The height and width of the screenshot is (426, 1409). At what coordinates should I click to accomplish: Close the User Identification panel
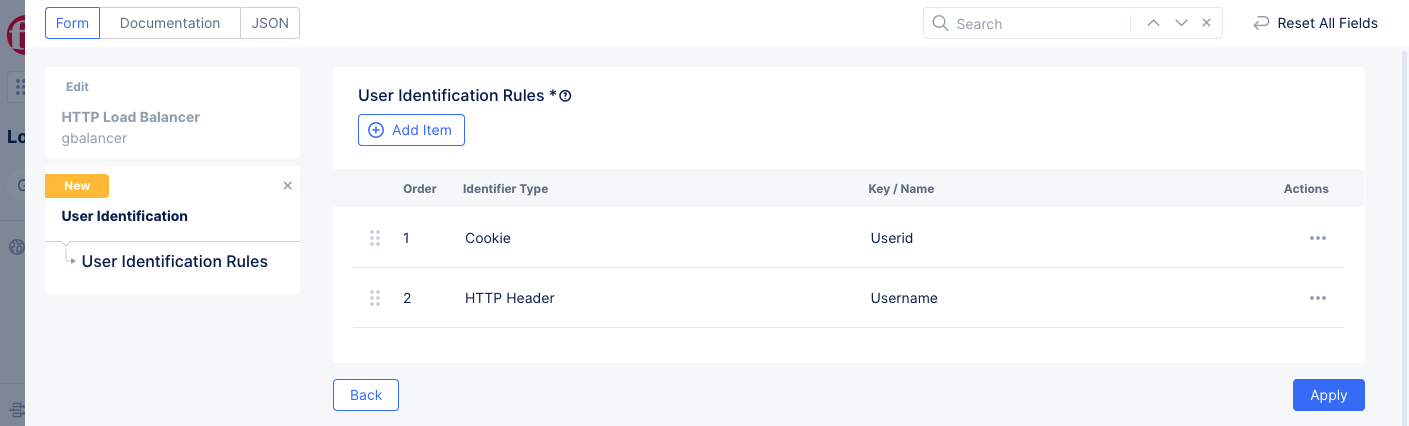[288, 186]
